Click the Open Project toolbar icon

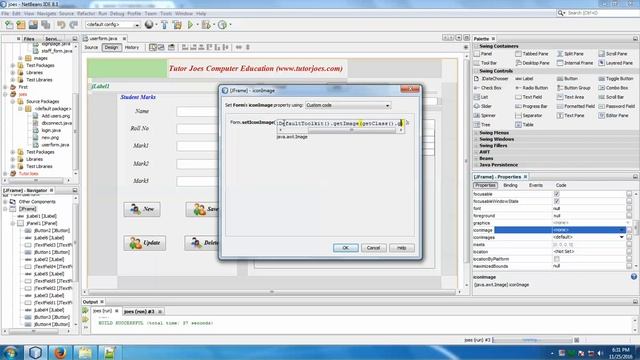(33, 25)
